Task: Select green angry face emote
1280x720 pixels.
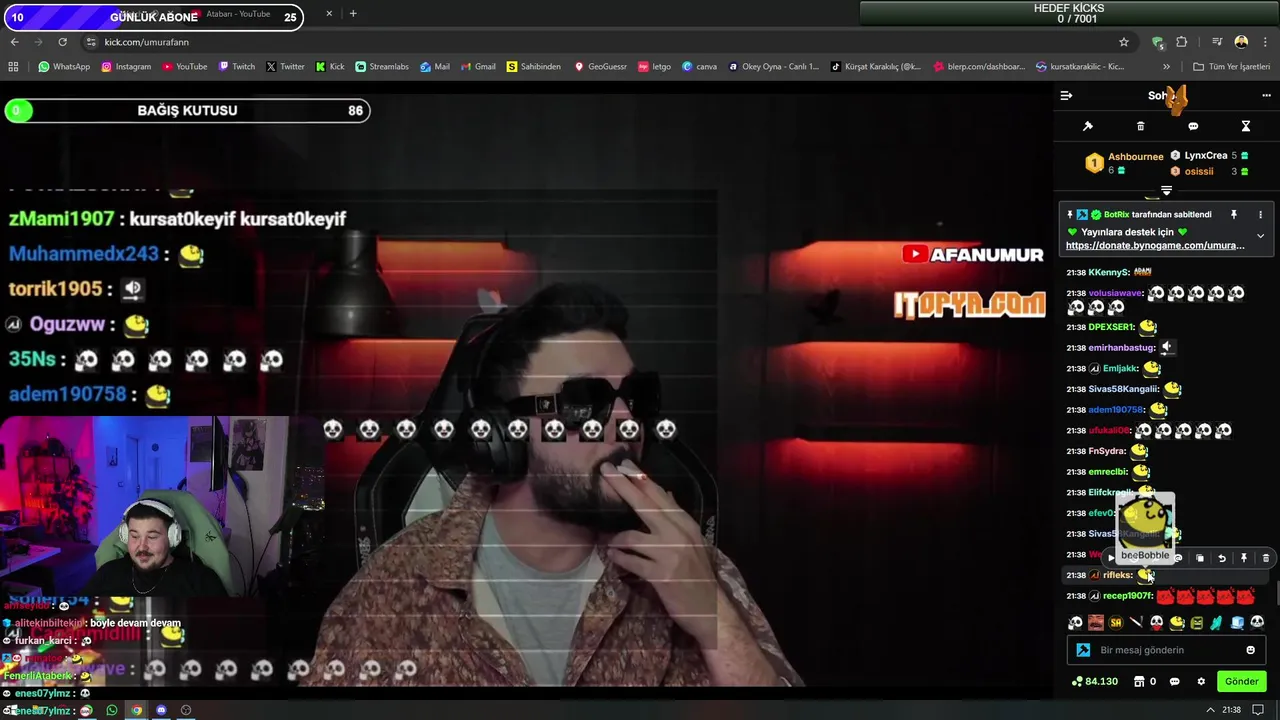Action: pos(1196,623)
